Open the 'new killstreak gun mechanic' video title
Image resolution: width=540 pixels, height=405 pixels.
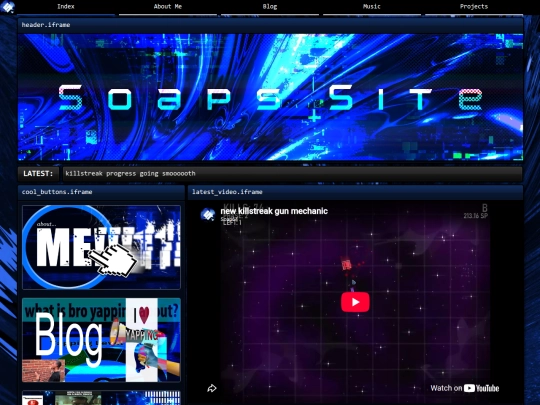[274, 211]
